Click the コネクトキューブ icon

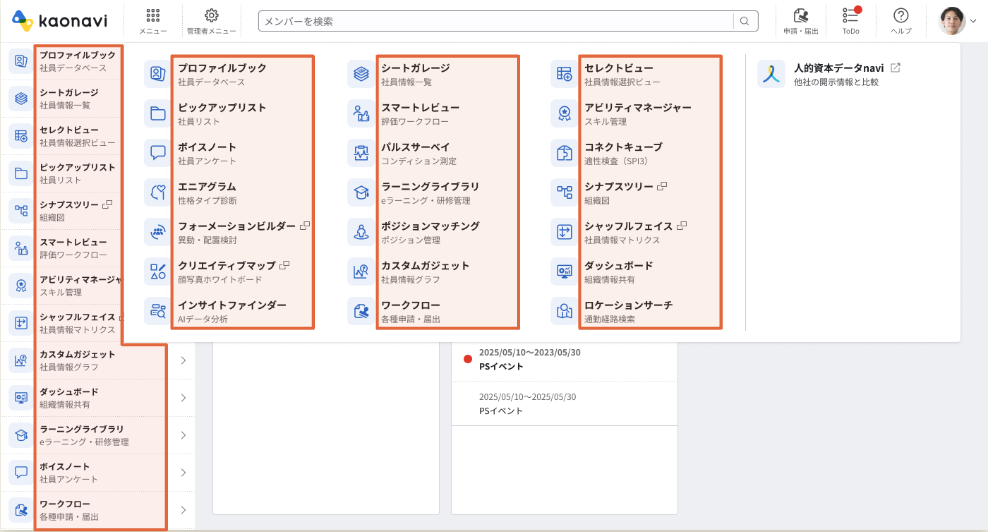565,153
